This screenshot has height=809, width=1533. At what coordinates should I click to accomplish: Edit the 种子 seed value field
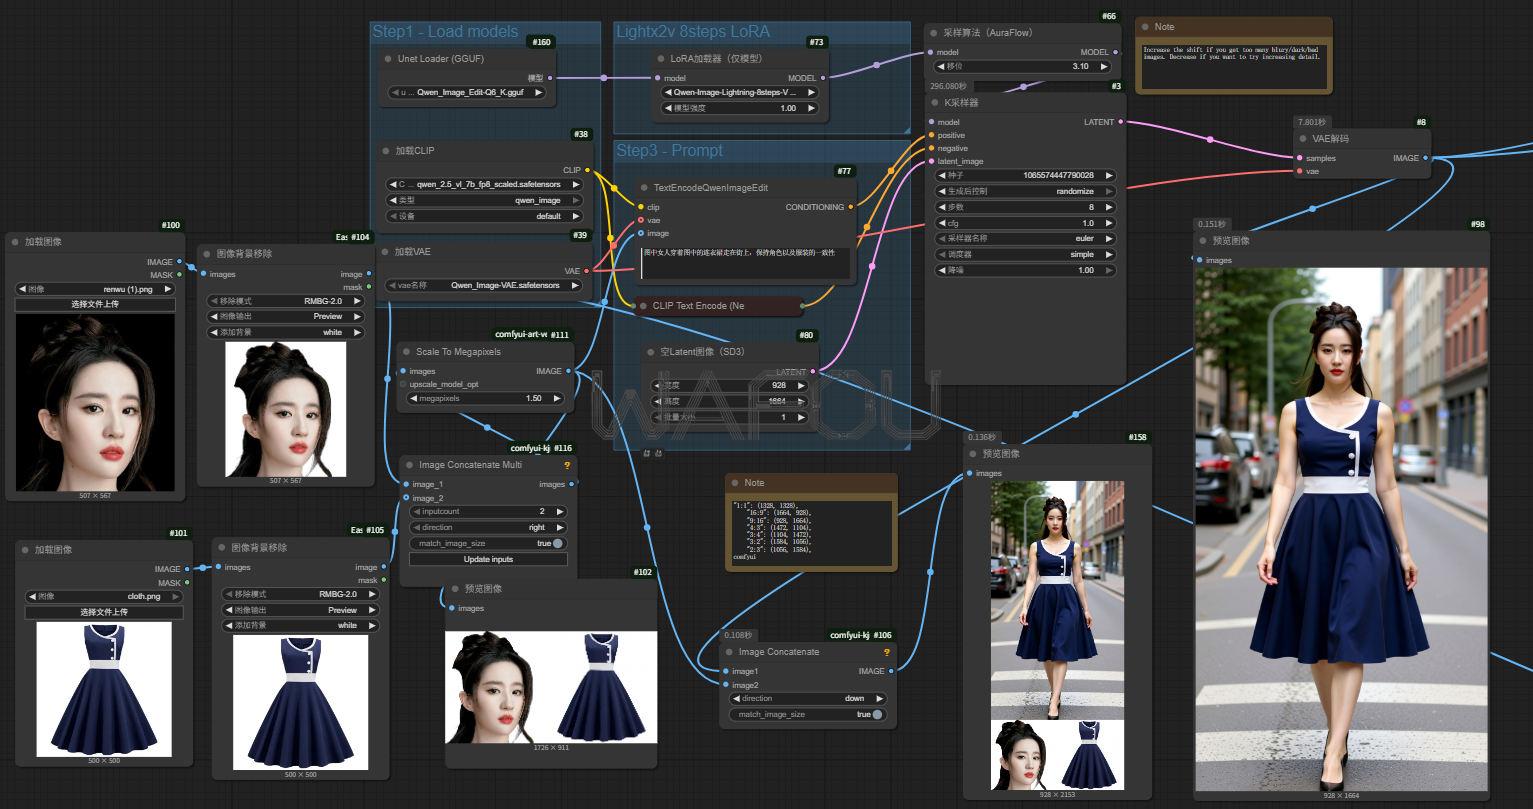[x=1025, y=175]
